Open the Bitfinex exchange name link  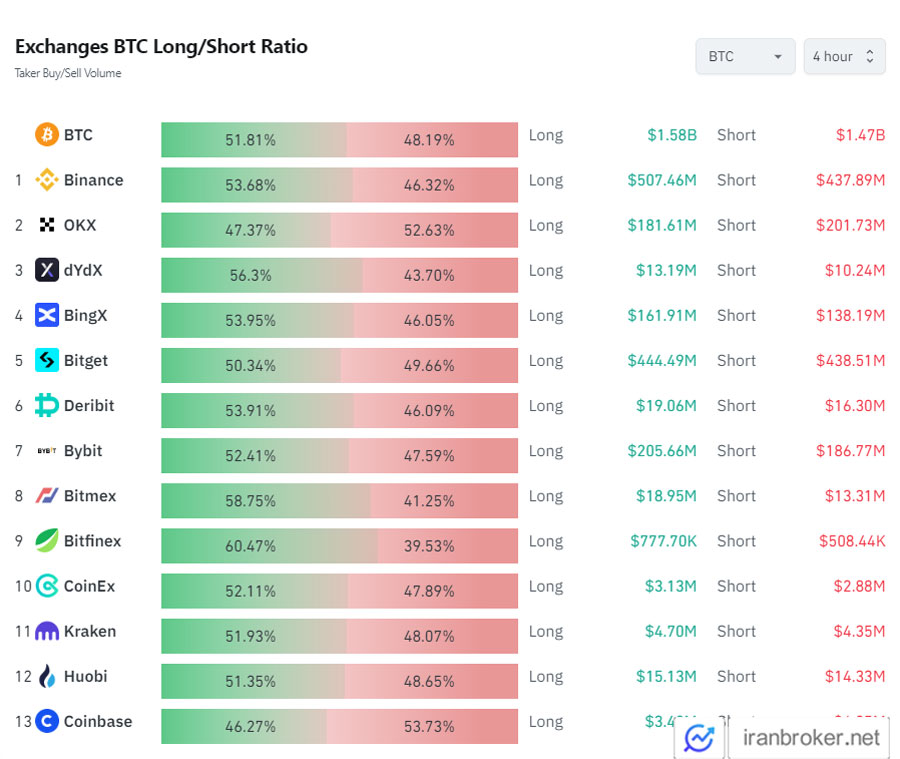point(92,541)
